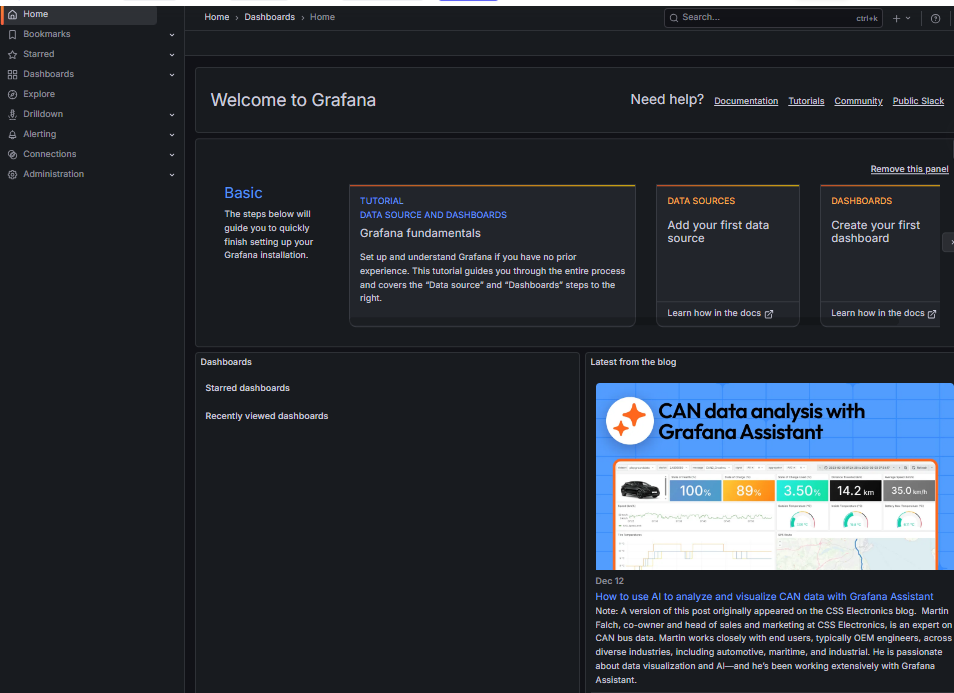The image size is (954, 693).
Task: Open Starred in the sidebar menu
Action: pos(39,54)
